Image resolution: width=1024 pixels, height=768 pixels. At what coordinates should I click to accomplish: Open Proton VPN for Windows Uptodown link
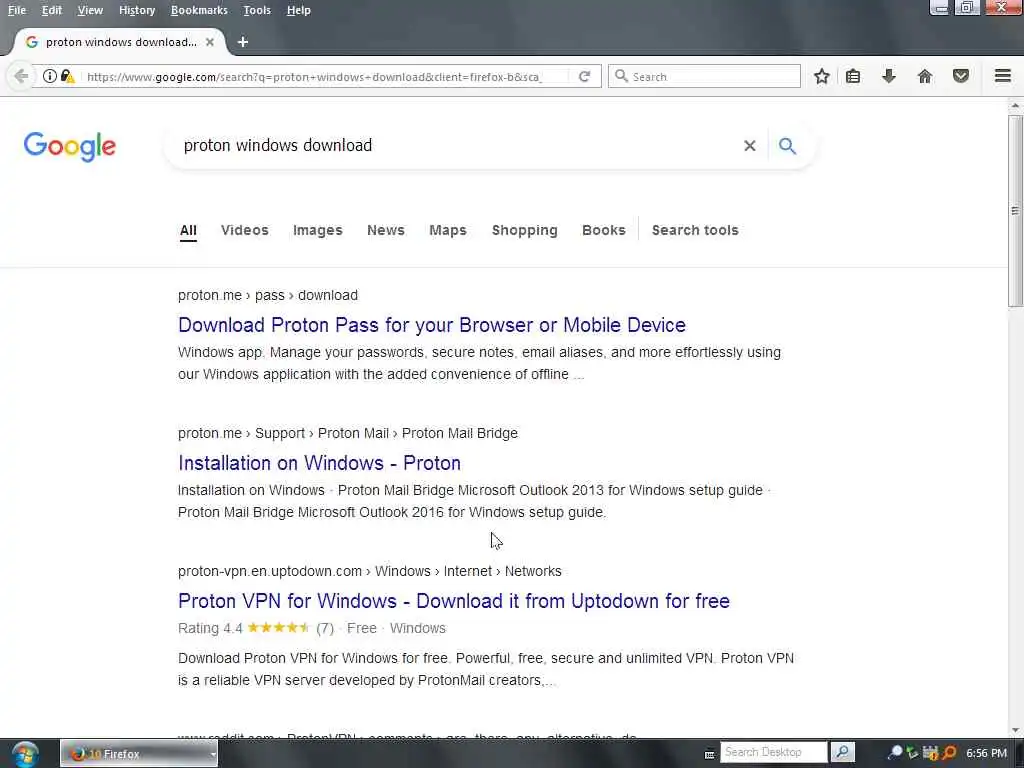[454, 601]
